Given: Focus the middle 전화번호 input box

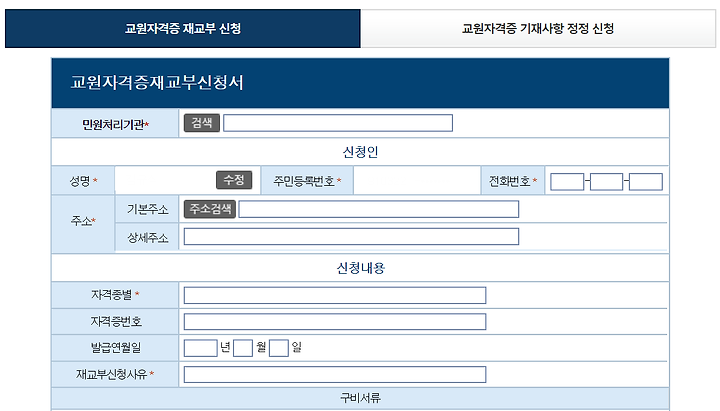Looking at the screenshot, I should tap(606, 182).
